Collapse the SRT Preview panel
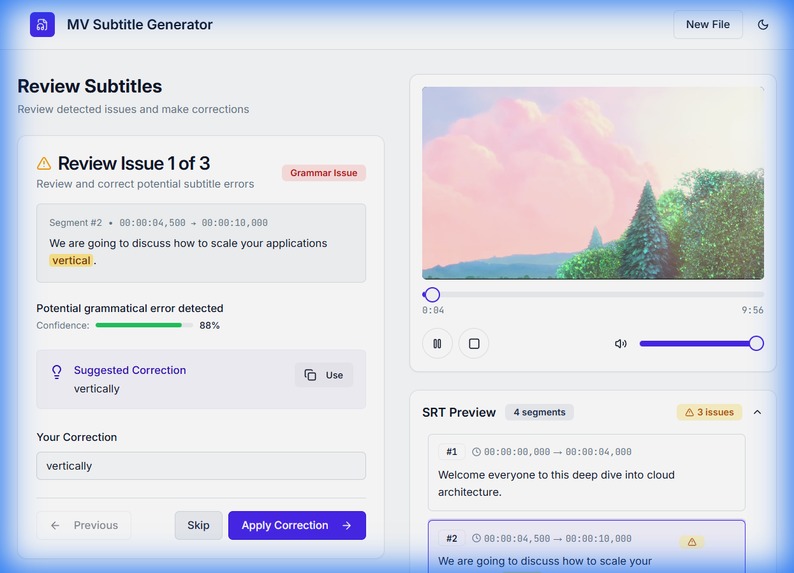 [757, 412]
